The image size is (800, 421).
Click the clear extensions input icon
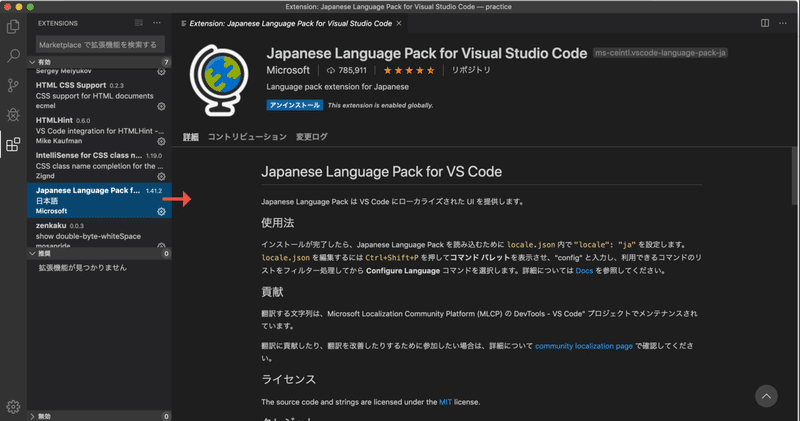(139, 23)
